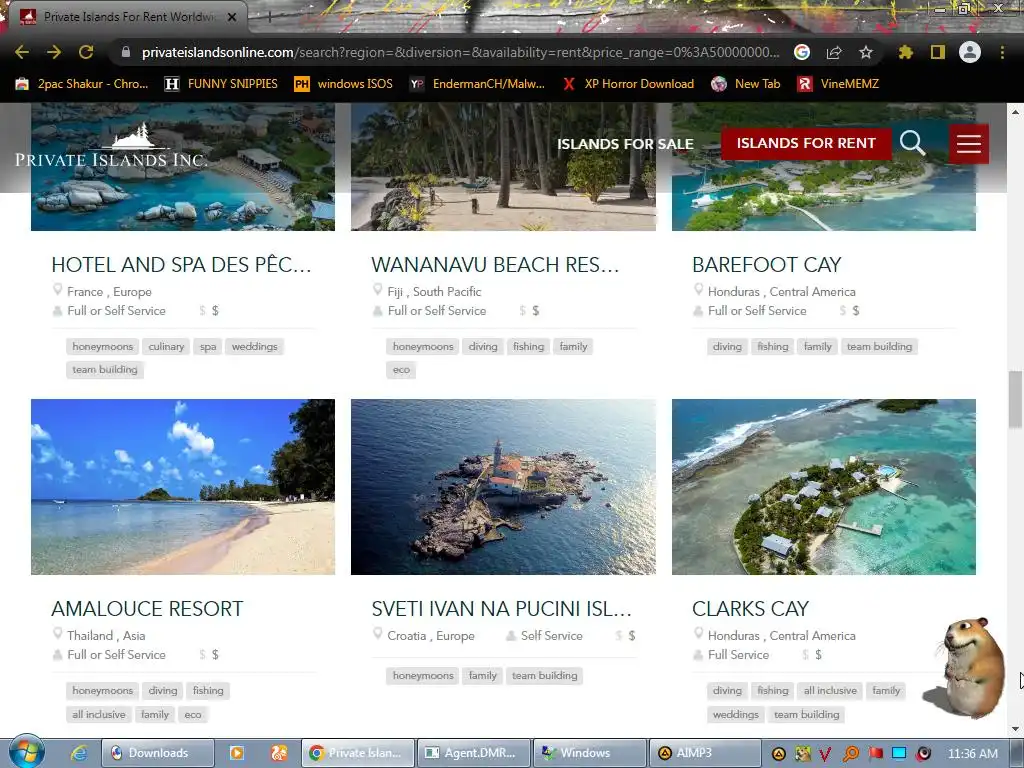Click scrollbar down arrow
The image size is (1024, 768).
click(x=1015, y=729)
